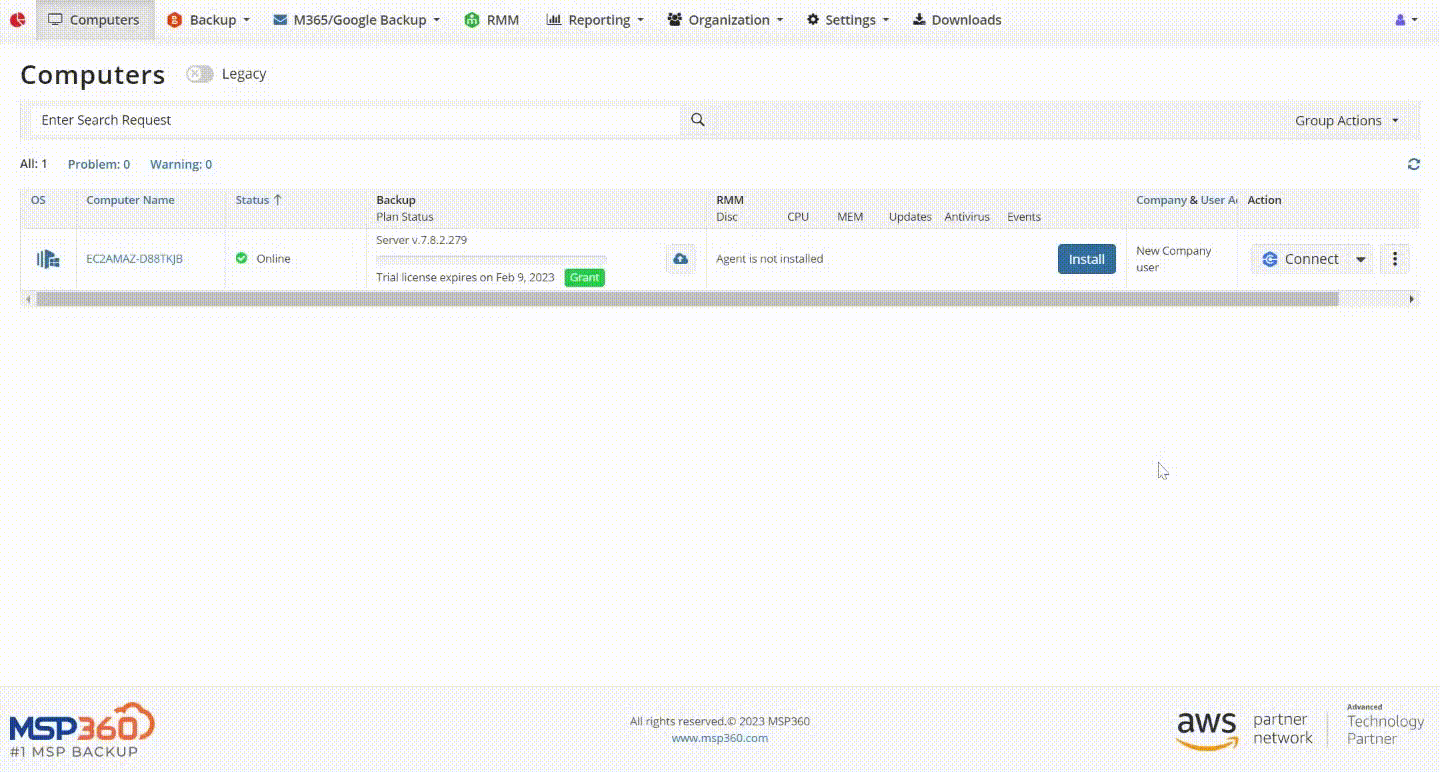Visit the www.msp360.com link
1440x772 pixels.
pyautogui.click(x=720, y=738)
